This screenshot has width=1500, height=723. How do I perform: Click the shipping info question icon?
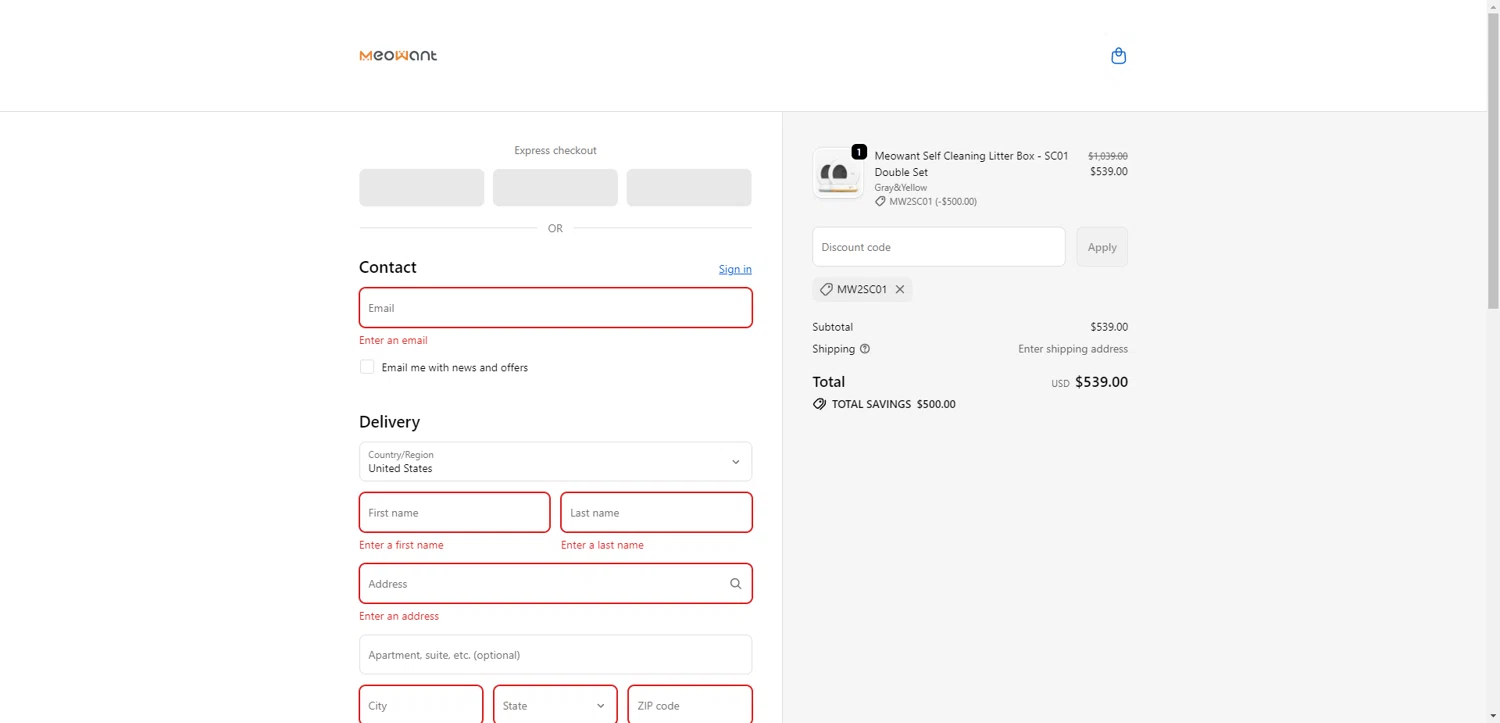pos(865,349)
